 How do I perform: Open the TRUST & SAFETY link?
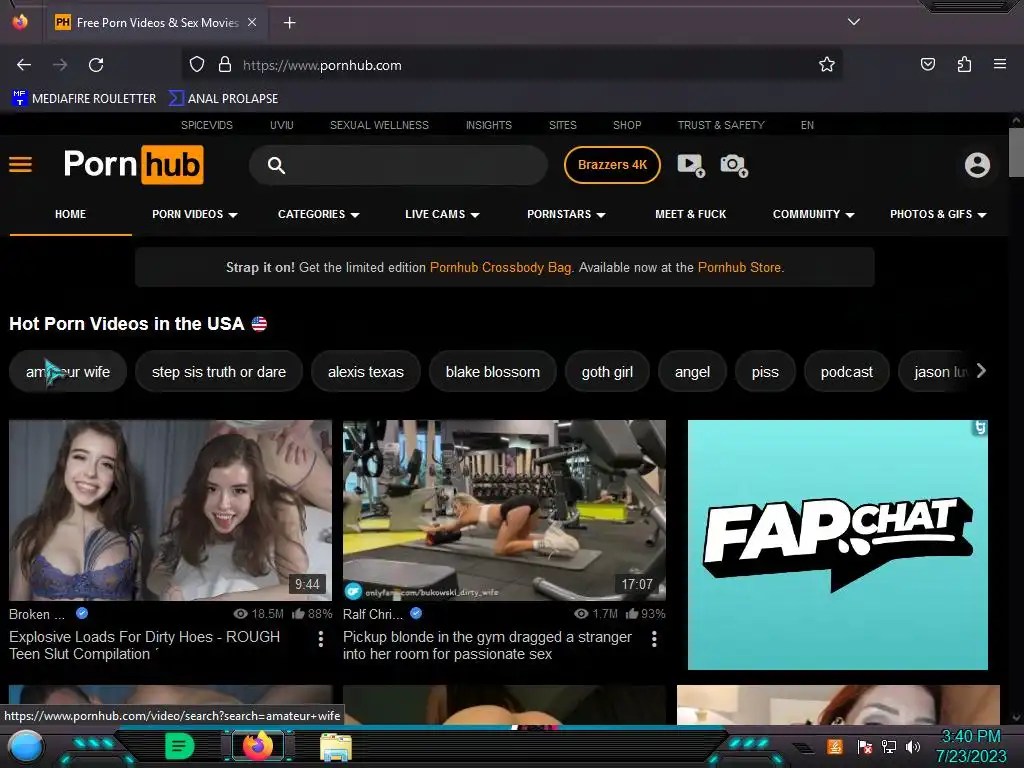pyautogui.click(x=721, y=125)
